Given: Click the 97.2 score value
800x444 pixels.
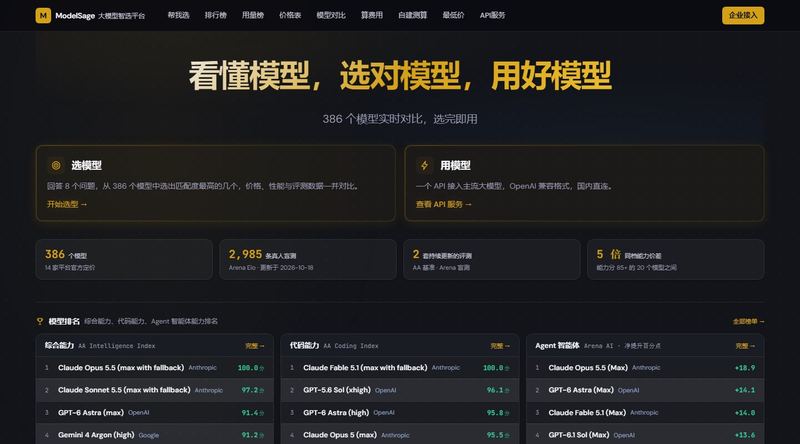Looking at the screenshot, I should pyautogui.click(x=253, y=390).
